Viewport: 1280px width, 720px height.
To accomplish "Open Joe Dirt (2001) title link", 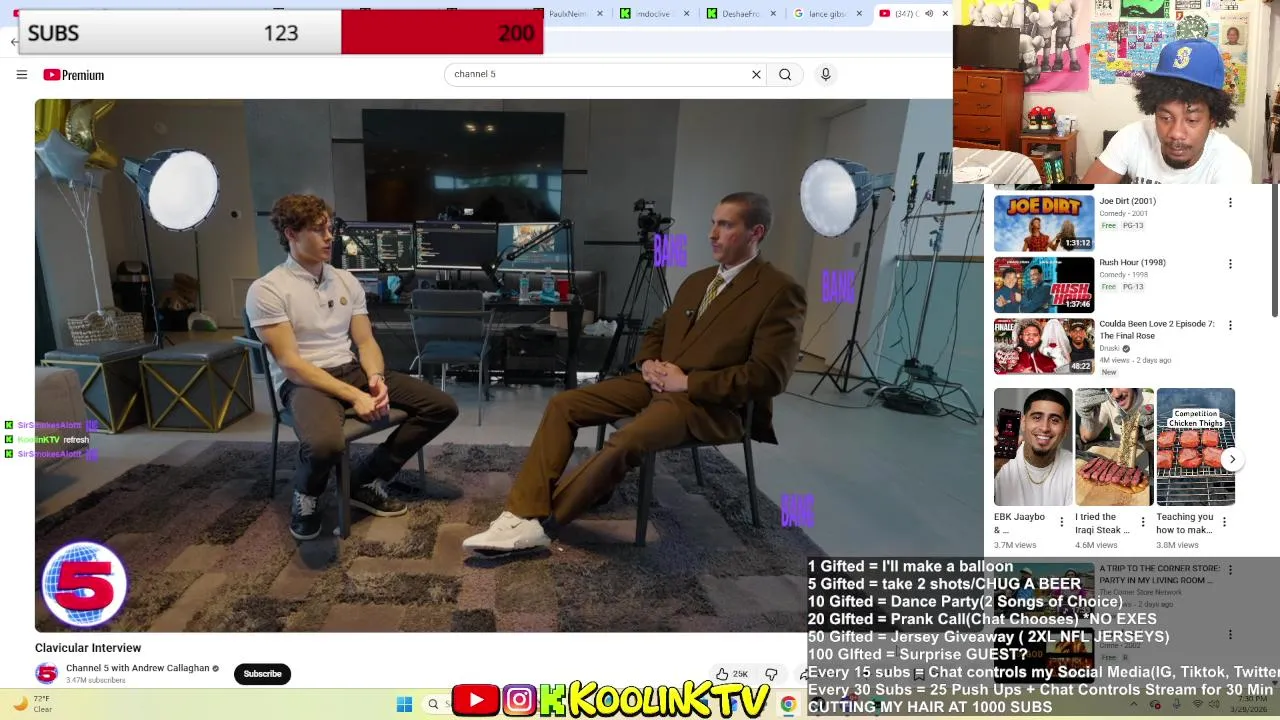I will click(x=1127, y=201).
